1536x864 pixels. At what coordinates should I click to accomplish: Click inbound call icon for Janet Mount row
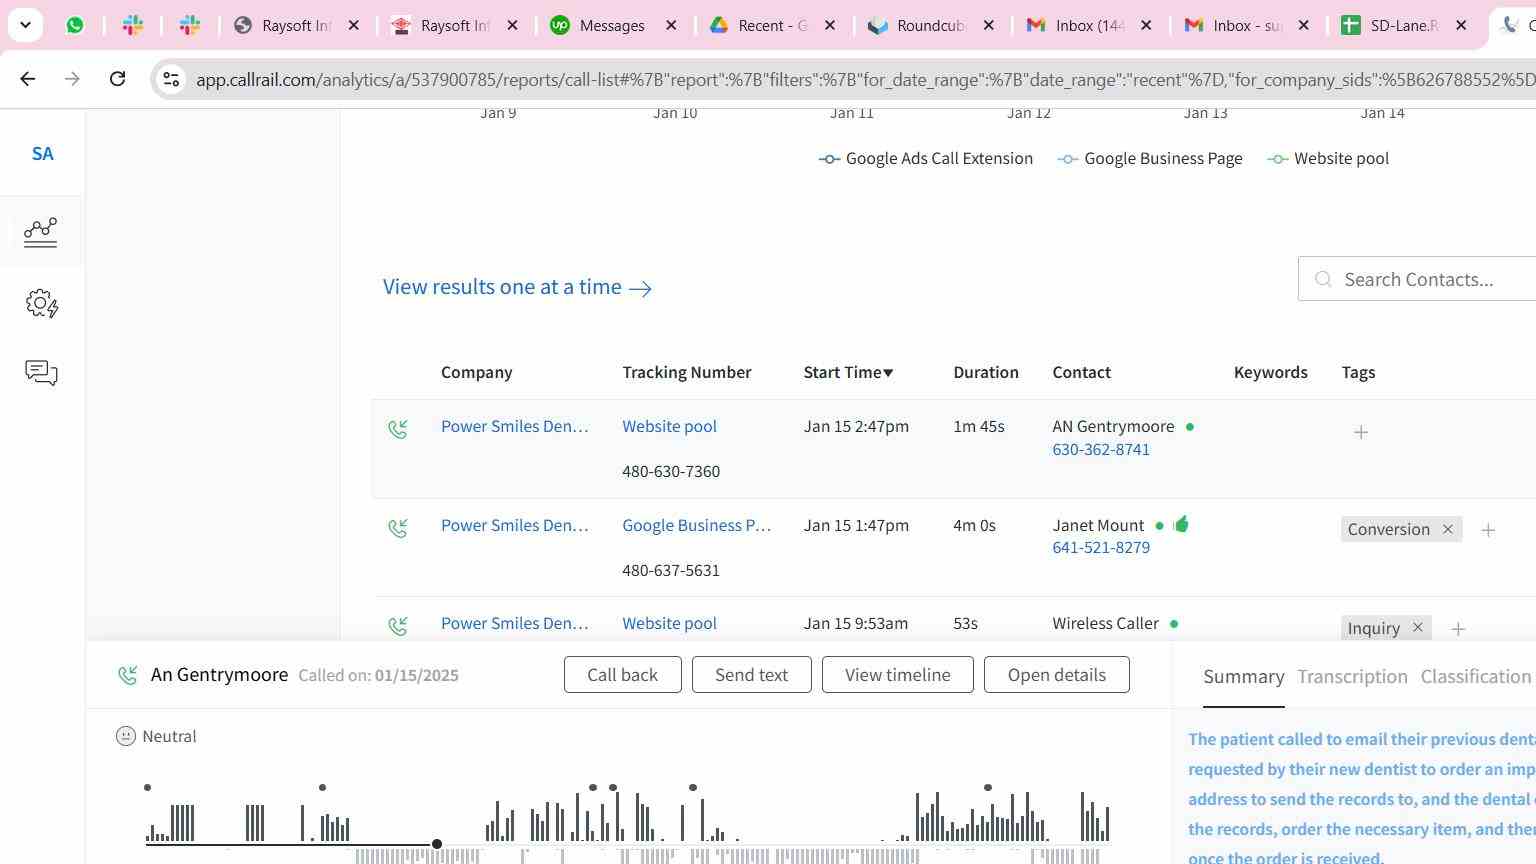(397, 527)
